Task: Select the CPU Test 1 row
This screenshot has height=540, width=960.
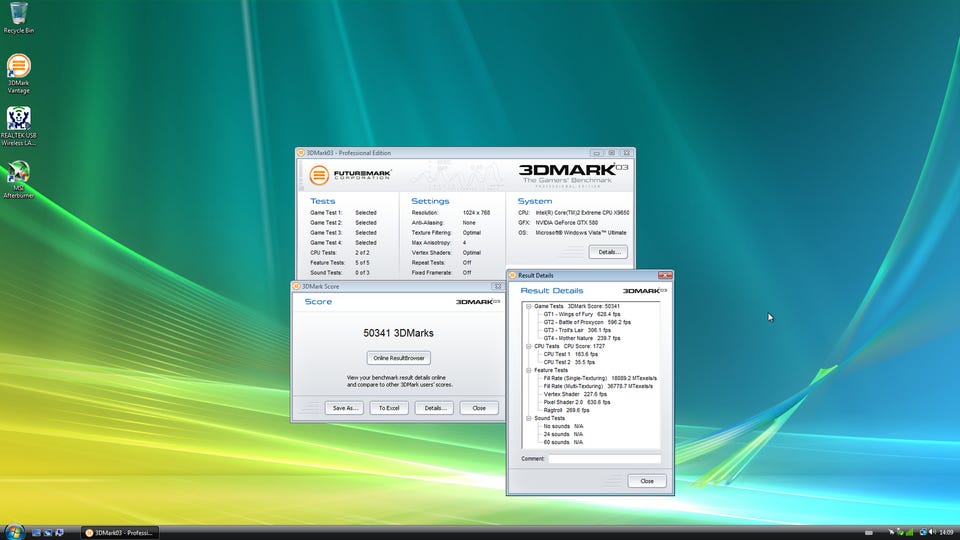Action: point(571,354)
